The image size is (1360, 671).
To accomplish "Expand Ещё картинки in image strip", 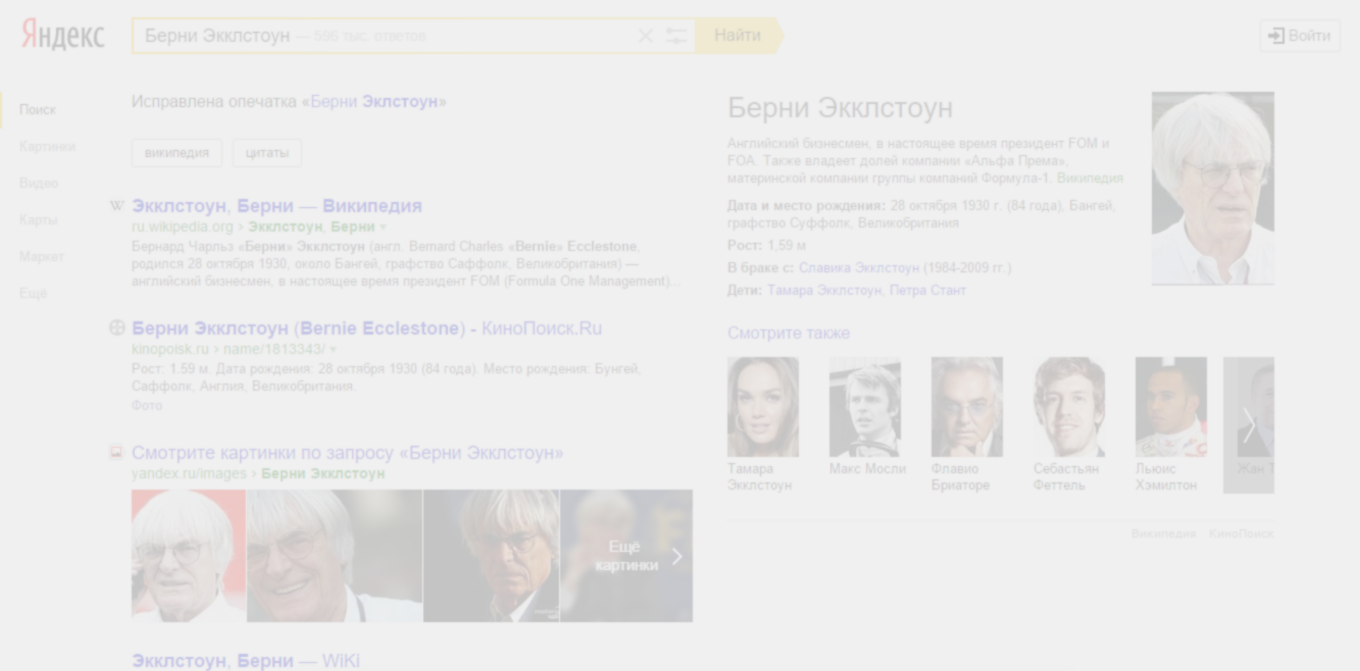I will coord(626,556).
